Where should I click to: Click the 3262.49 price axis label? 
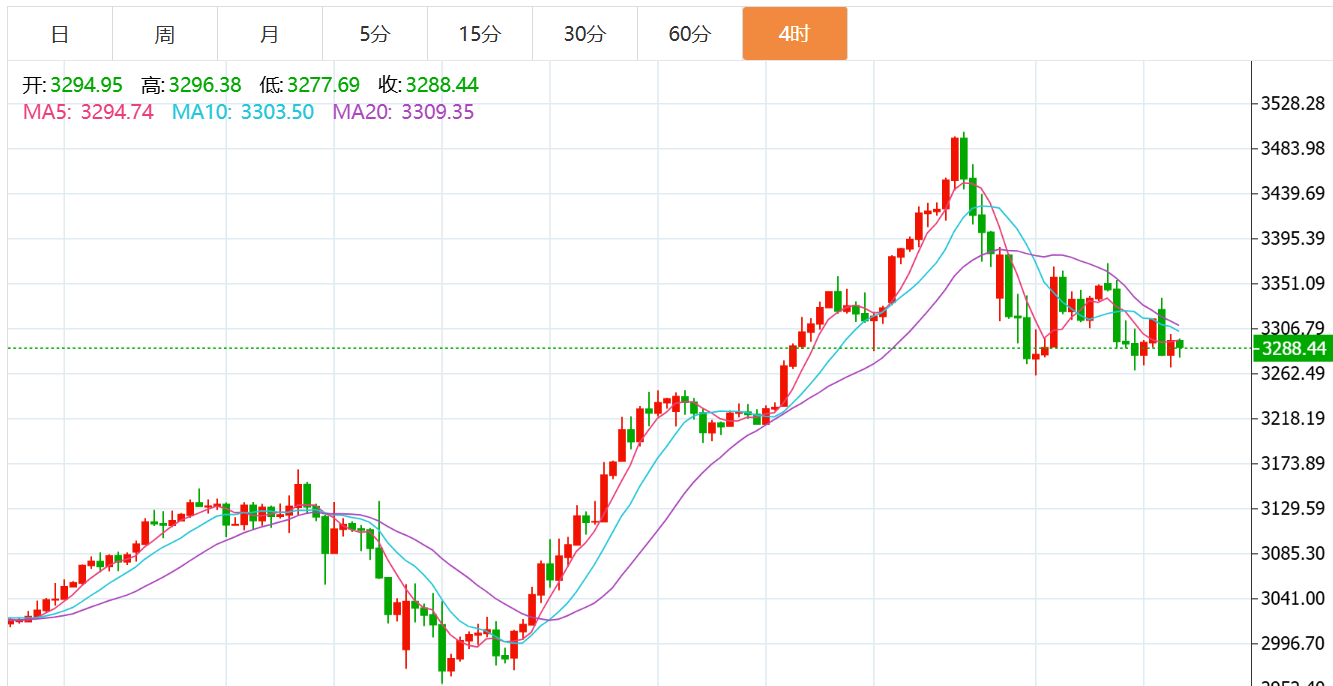click(1293, 373)
